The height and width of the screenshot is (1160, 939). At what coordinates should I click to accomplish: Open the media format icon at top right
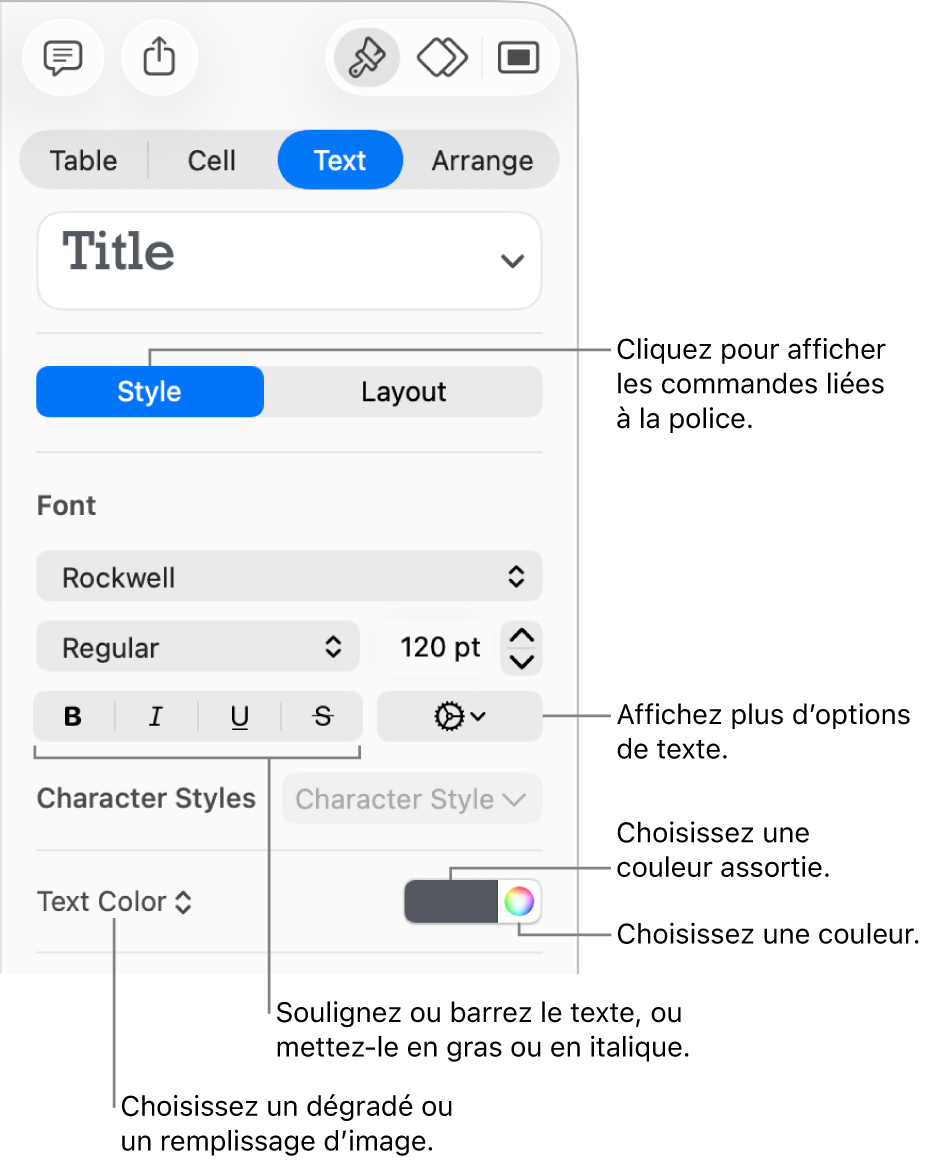tap(518, 58)
